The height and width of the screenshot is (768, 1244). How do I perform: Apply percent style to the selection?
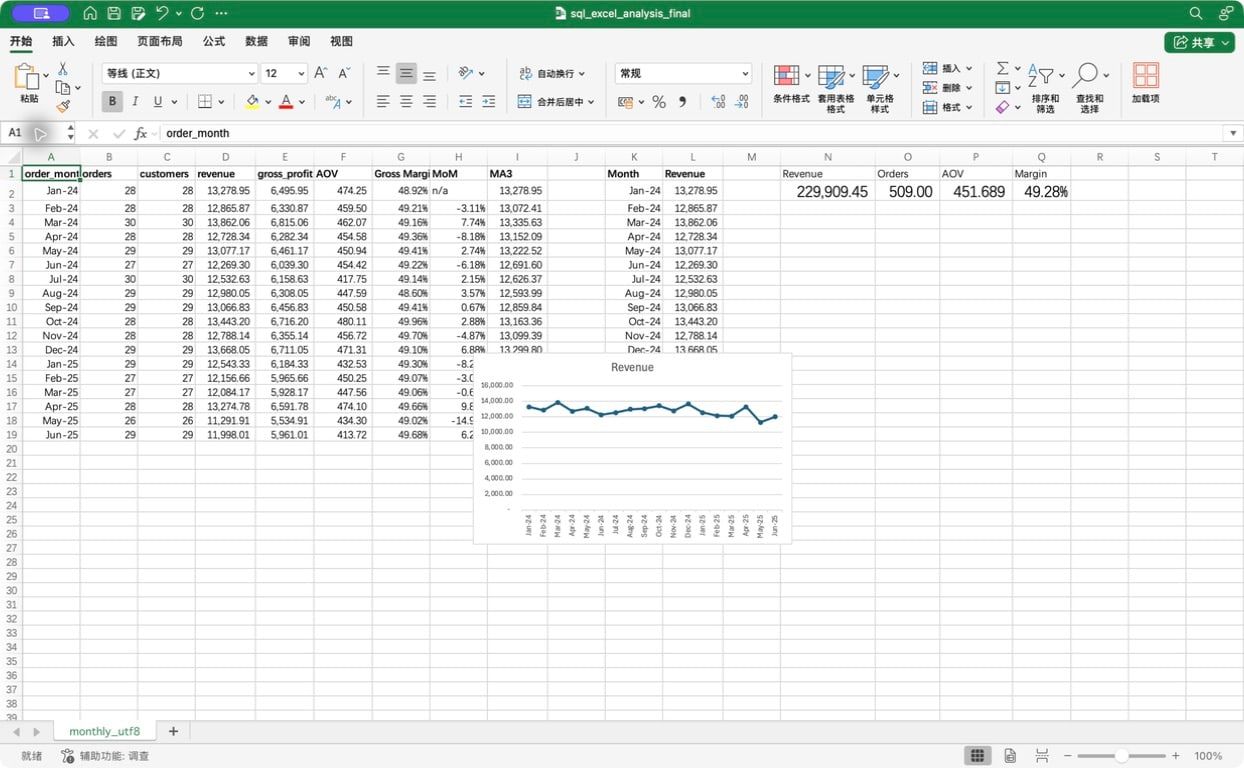659,102
